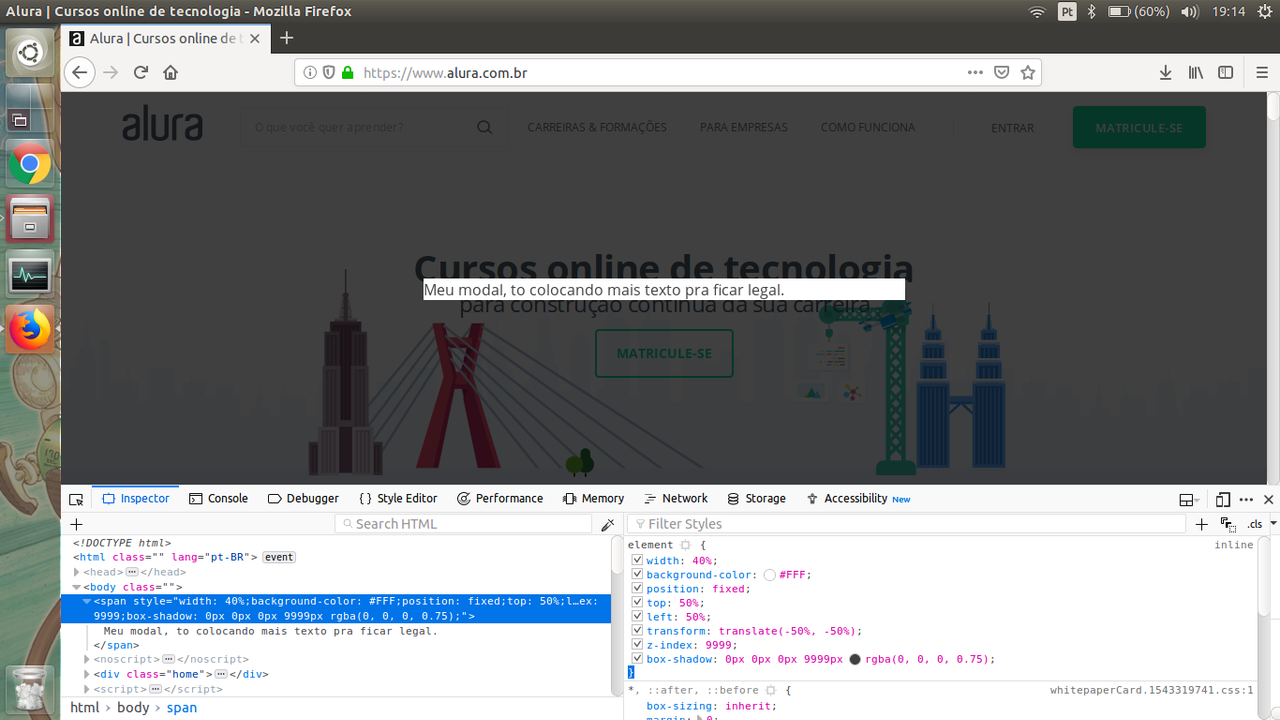Open the Firefox home page icon
The height and width of the screenshot is (720, 1280).
[170, 72]
